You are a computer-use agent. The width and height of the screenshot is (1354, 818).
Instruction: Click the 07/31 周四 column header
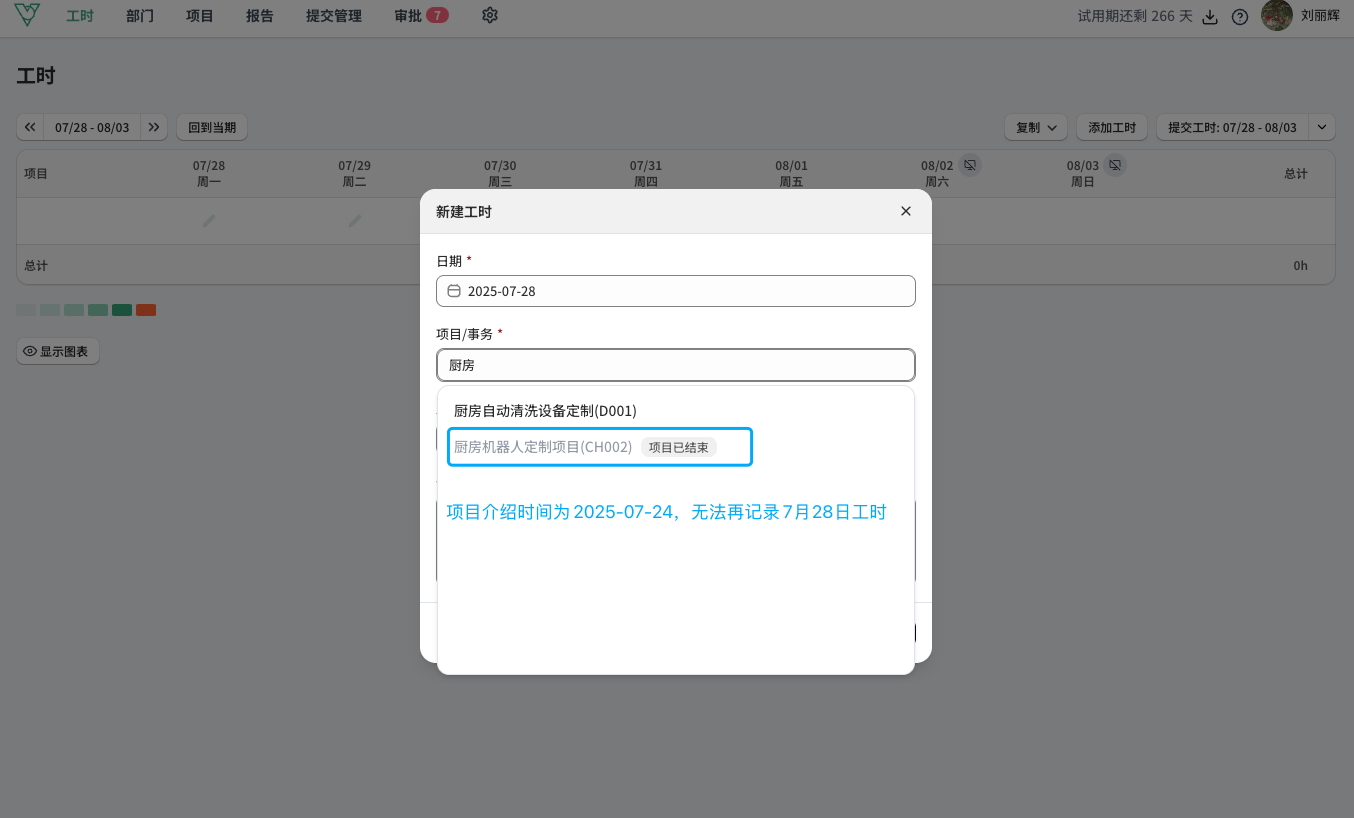[646, 173]
